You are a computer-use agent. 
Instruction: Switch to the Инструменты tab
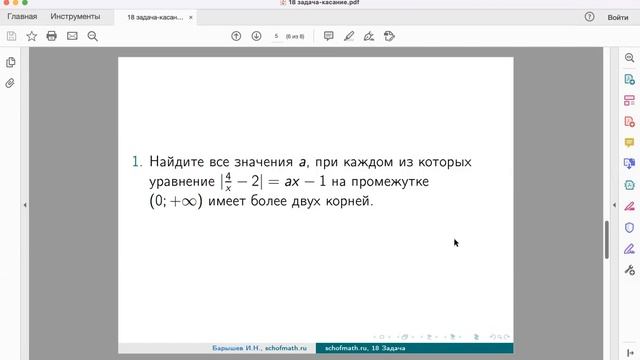pyautogui.click(x=75, y=17)
